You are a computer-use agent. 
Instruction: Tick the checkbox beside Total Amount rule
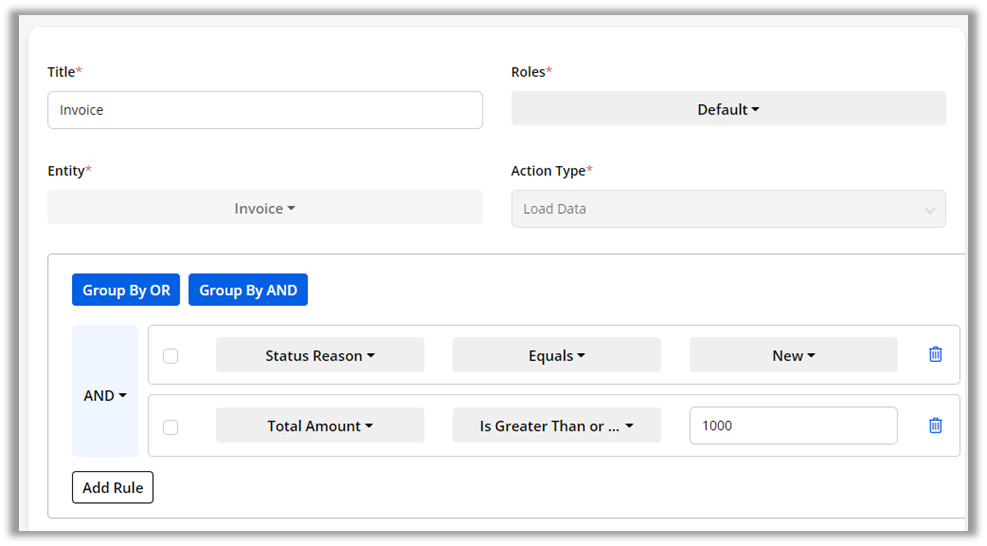pos(171,427)
